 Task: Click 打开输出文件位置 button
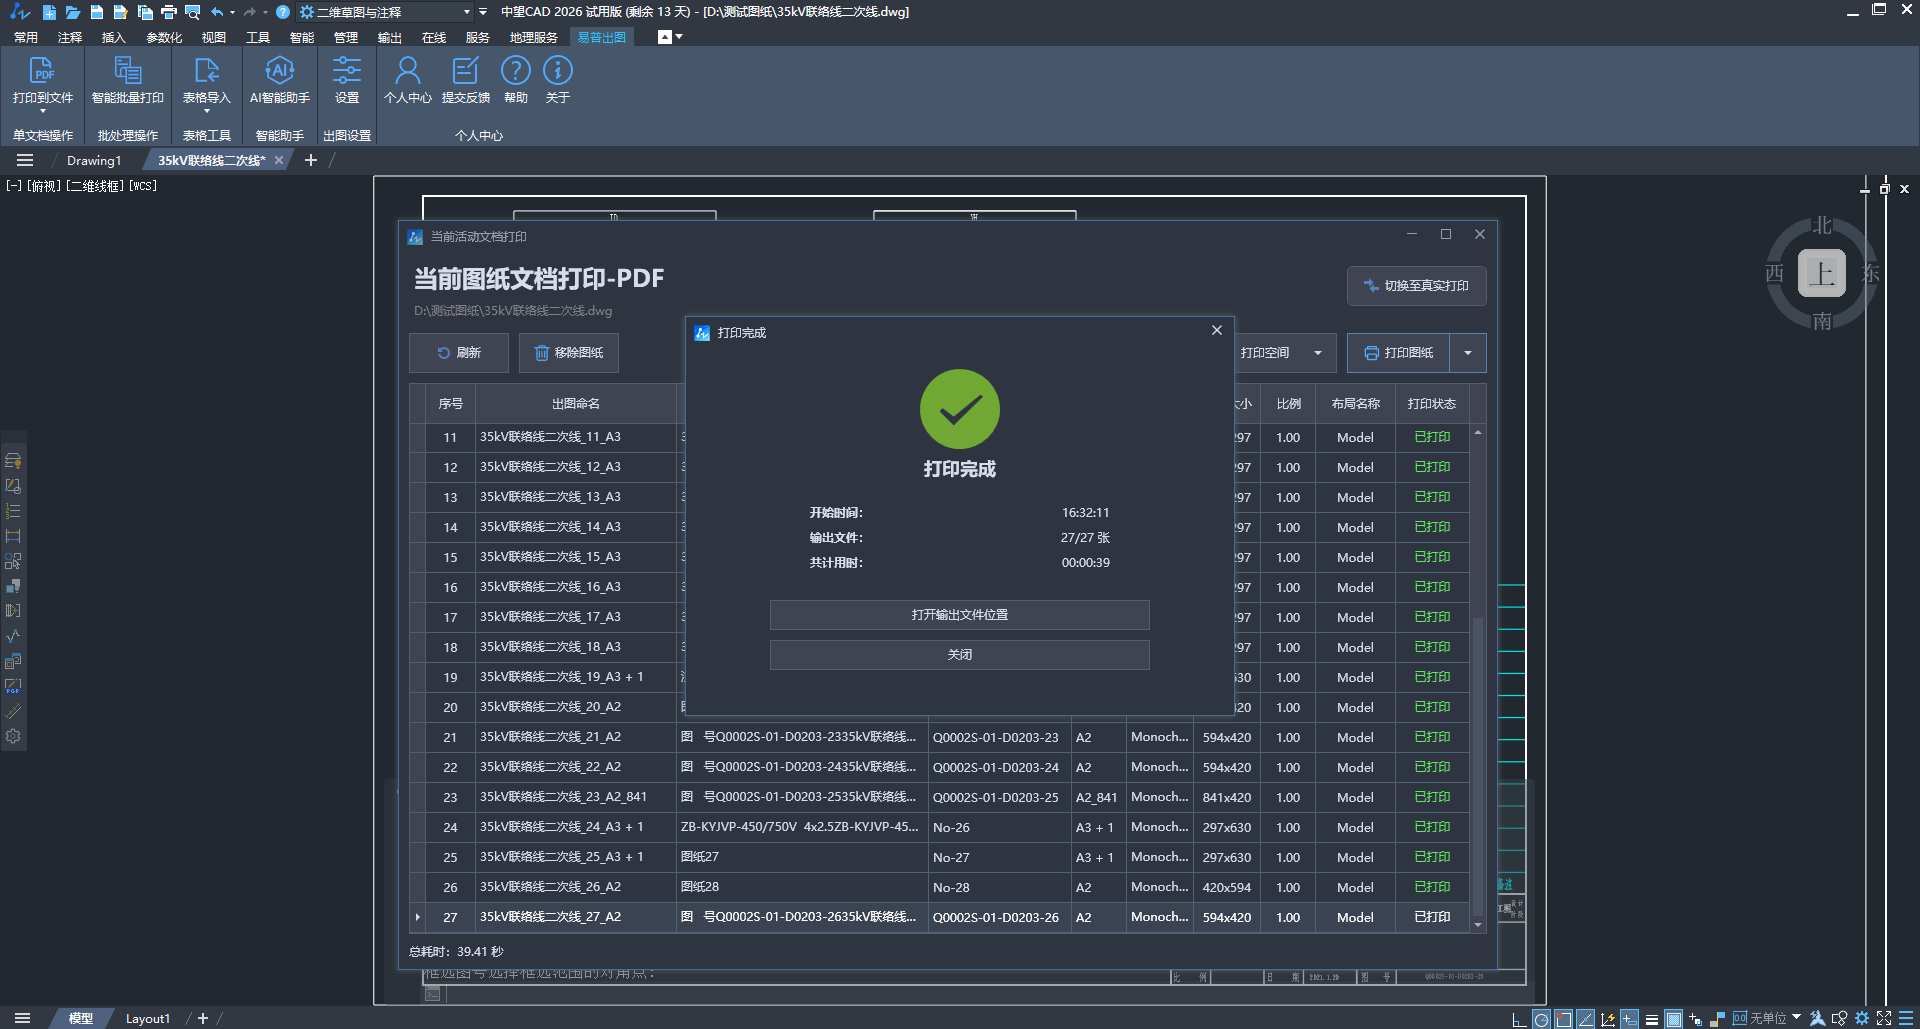pos(959,615)
